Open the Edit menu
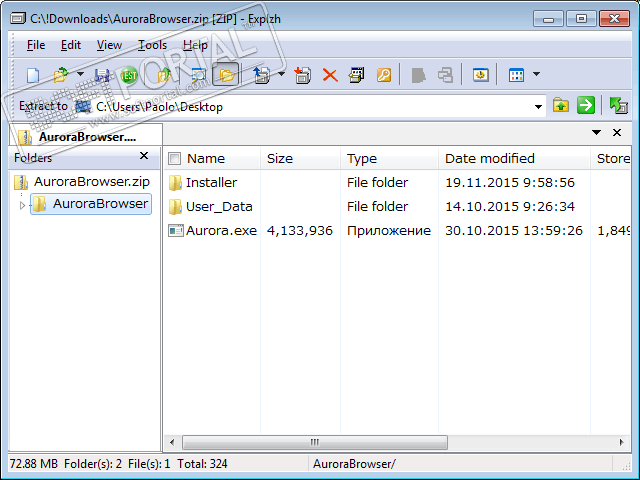This screenshot has width=640, height=480. (x=71, y=45)
